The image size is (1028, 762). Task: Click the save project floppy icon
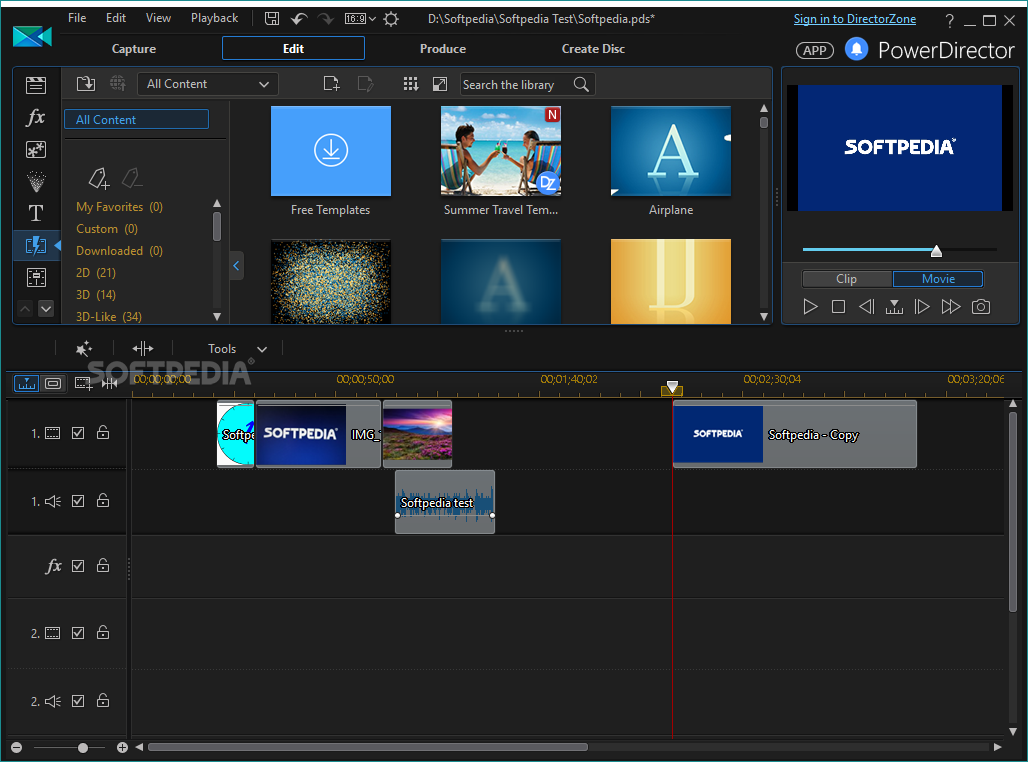click(x=272, y=18)
